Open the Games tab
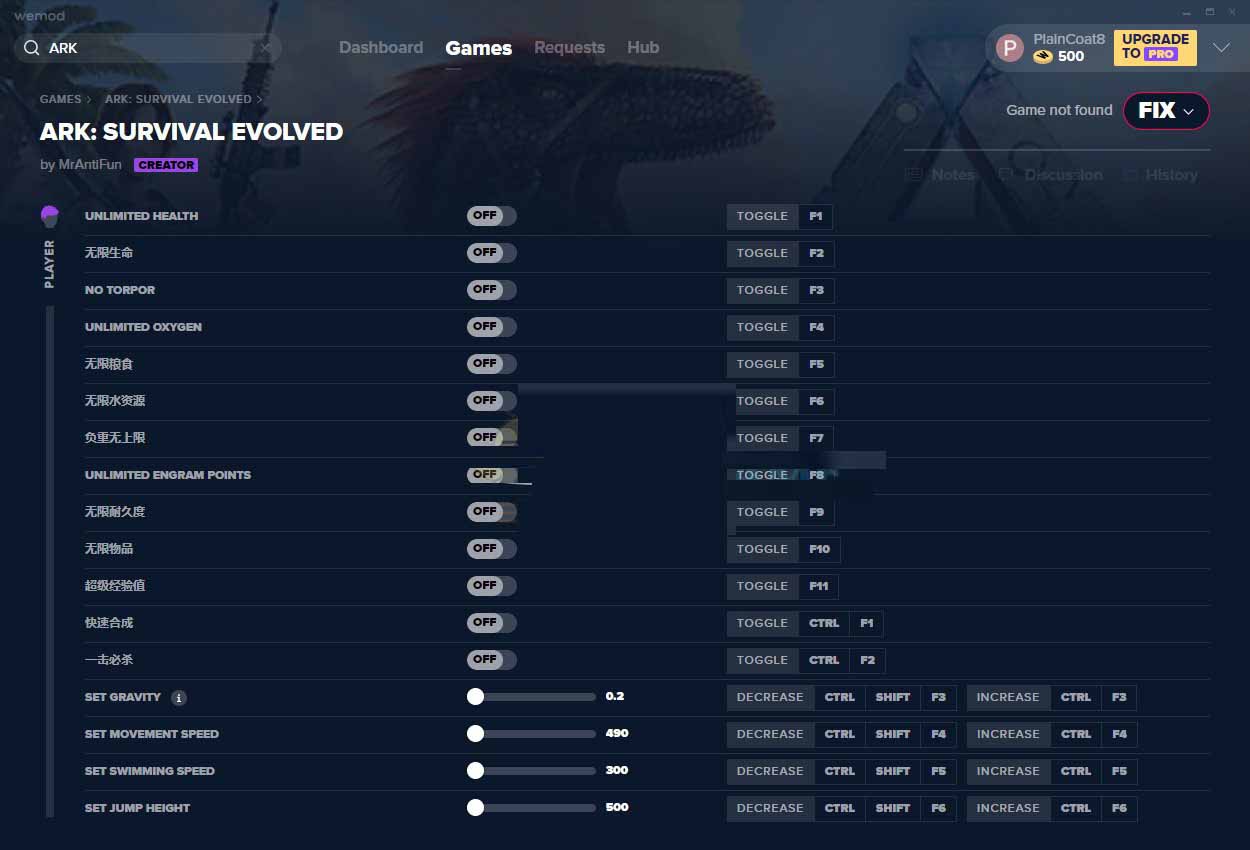1250x850 pixels. pos(478,48)
